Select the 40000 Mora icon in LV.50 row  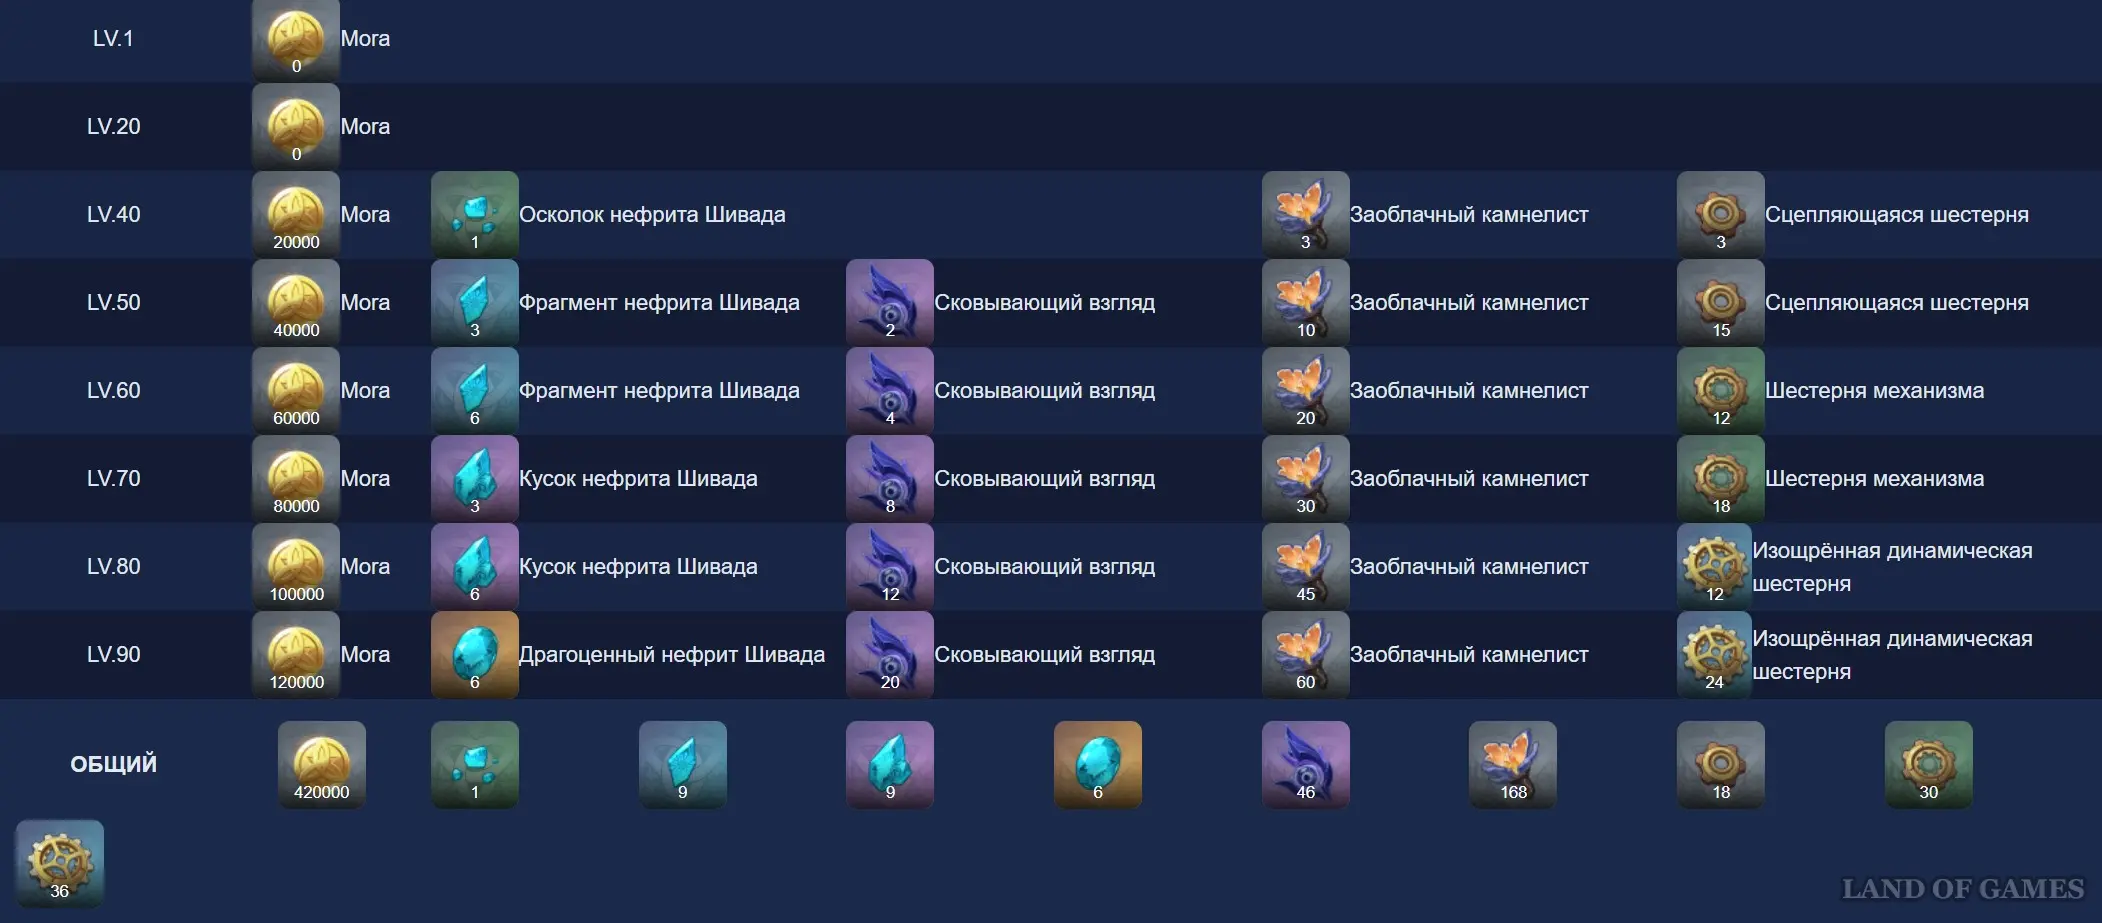point(296,302)
